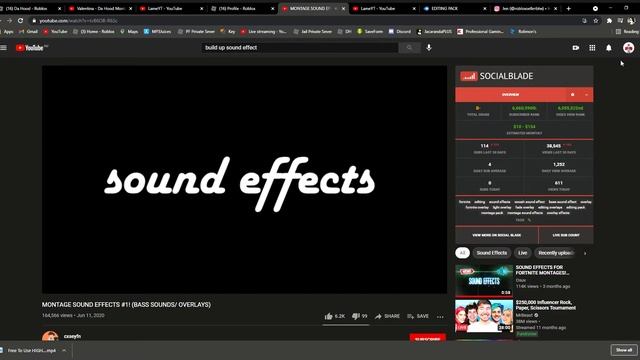Screen dimensions: 640x360
Task: Click the sound effects video player
Action: click(244, 180)
